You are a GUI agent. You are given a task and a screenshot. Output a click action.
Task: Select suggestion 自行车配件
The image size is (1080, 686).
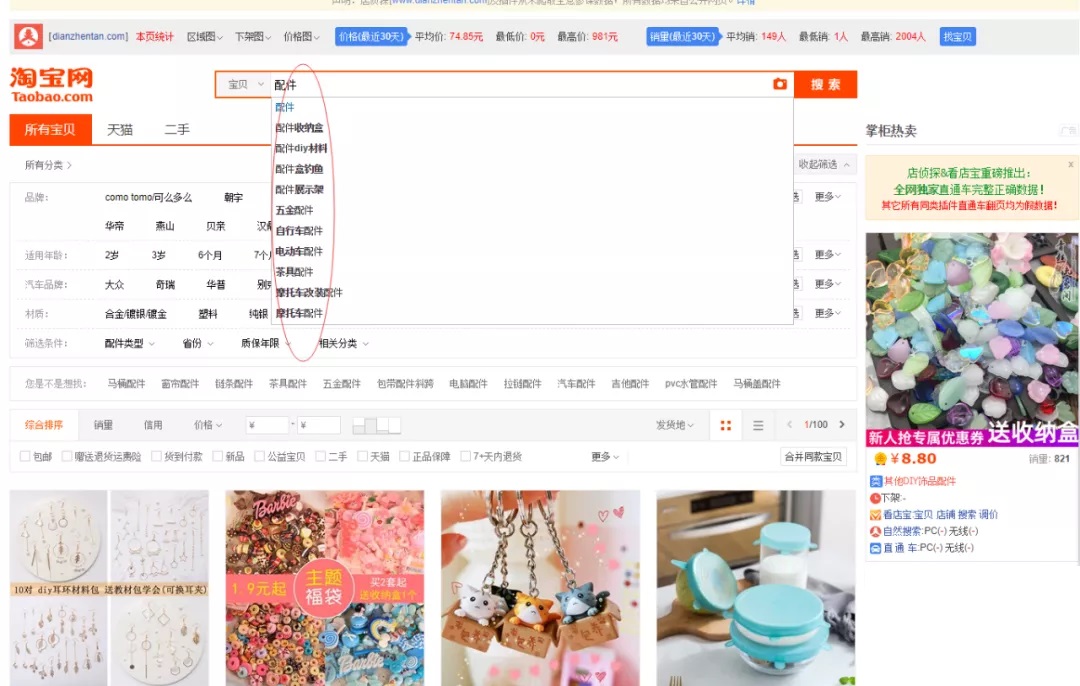299,231
